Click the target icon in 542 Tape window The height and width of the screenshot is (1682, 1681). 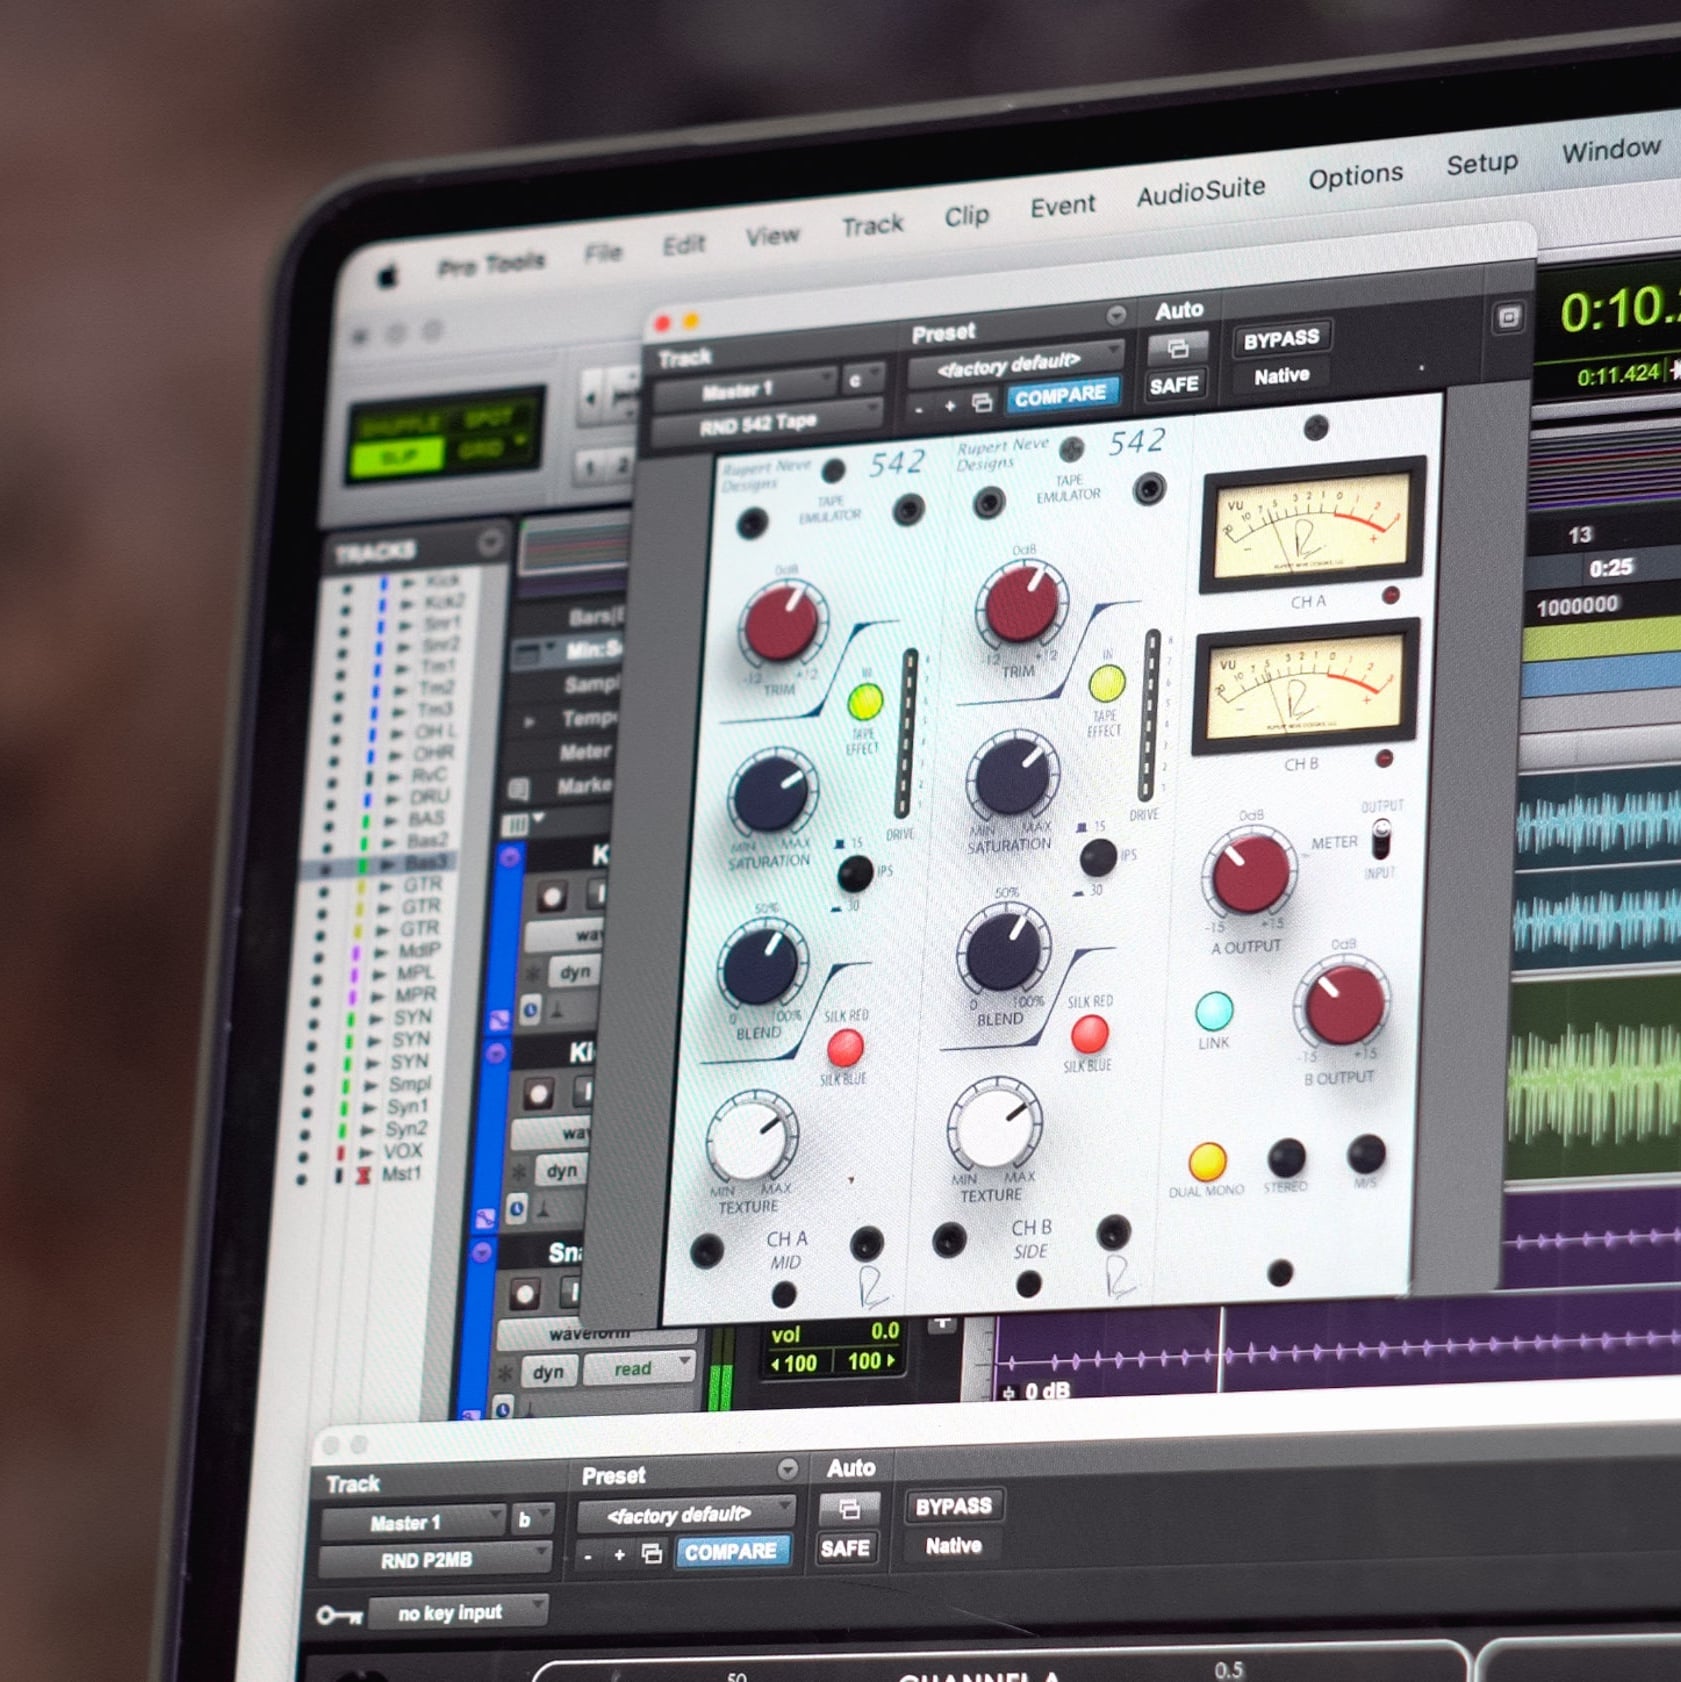click(1508, 318)
